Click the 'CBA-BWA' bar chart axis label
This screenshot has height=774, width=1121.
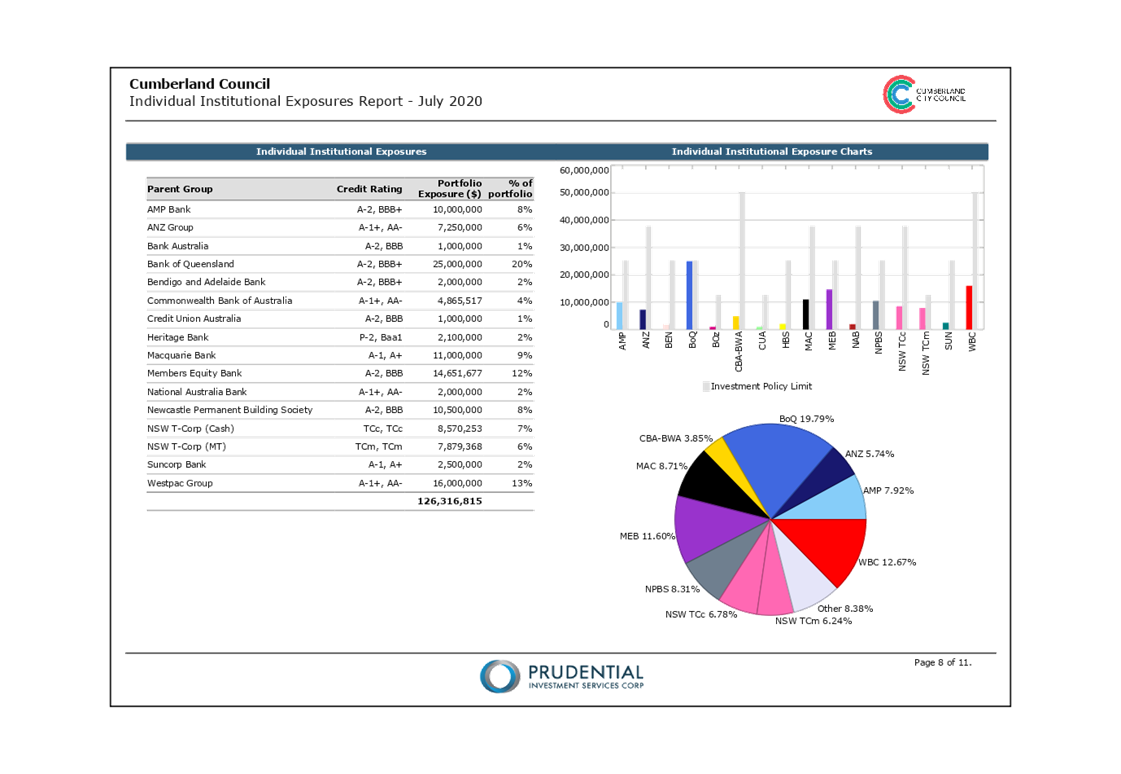tap(739, 351)
